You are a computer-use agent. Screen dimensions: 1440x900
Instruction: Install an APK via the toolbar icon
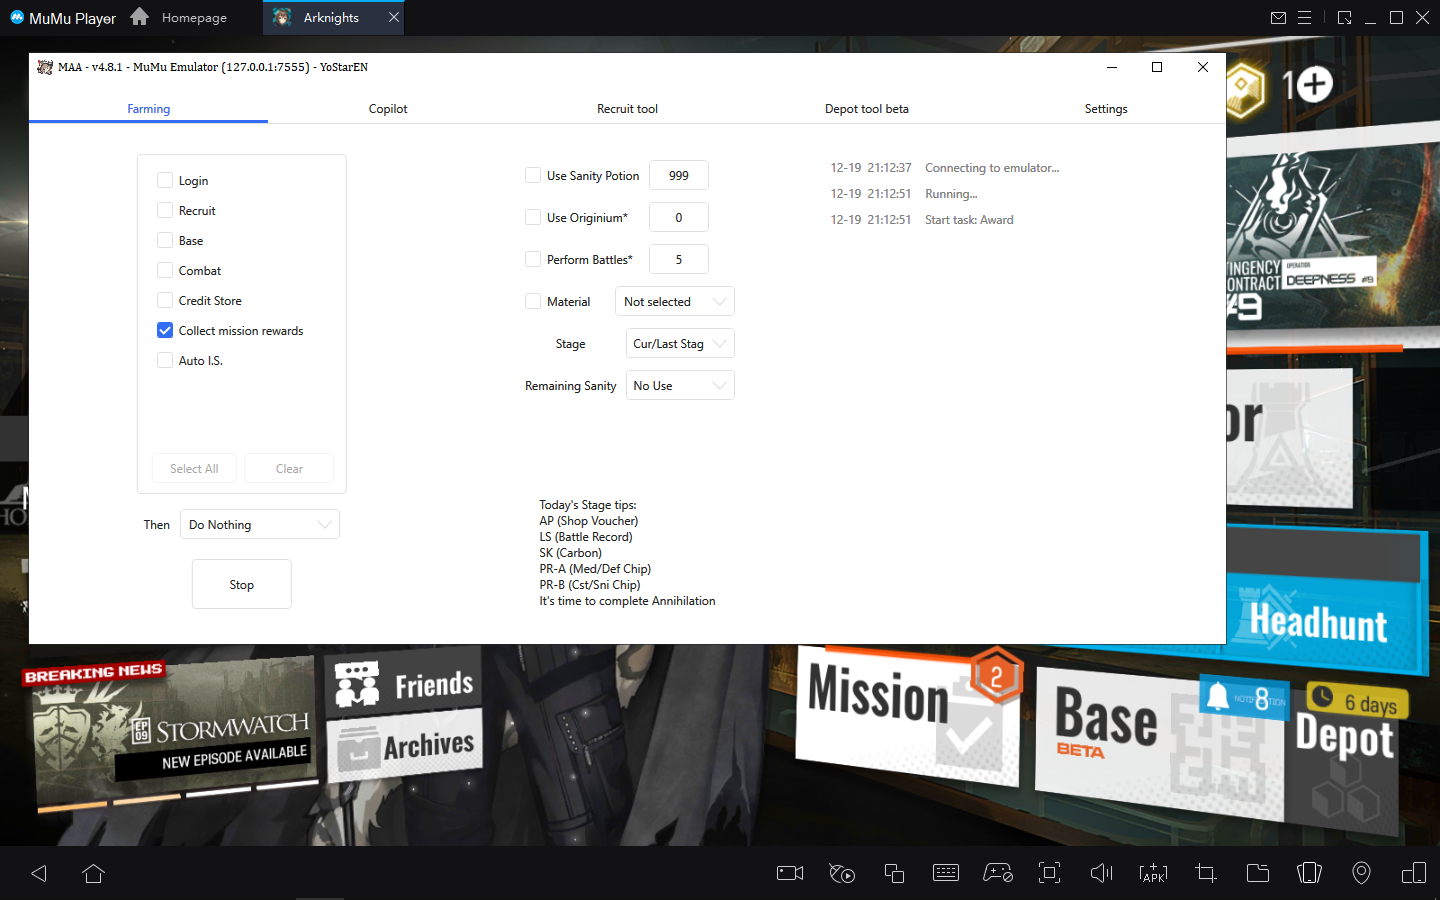tap(1153, 873)
